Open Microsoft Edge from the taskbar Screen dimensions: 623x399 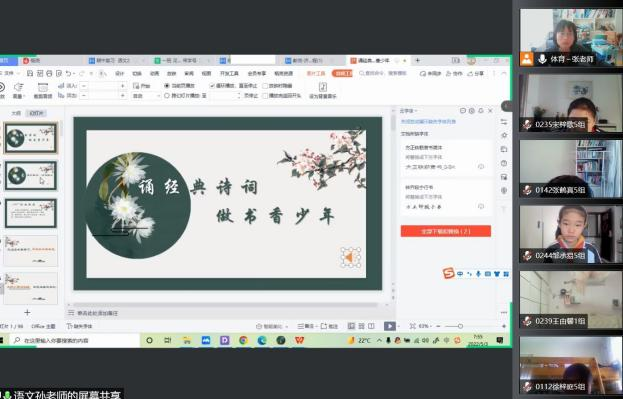click(x=262, y=340)
